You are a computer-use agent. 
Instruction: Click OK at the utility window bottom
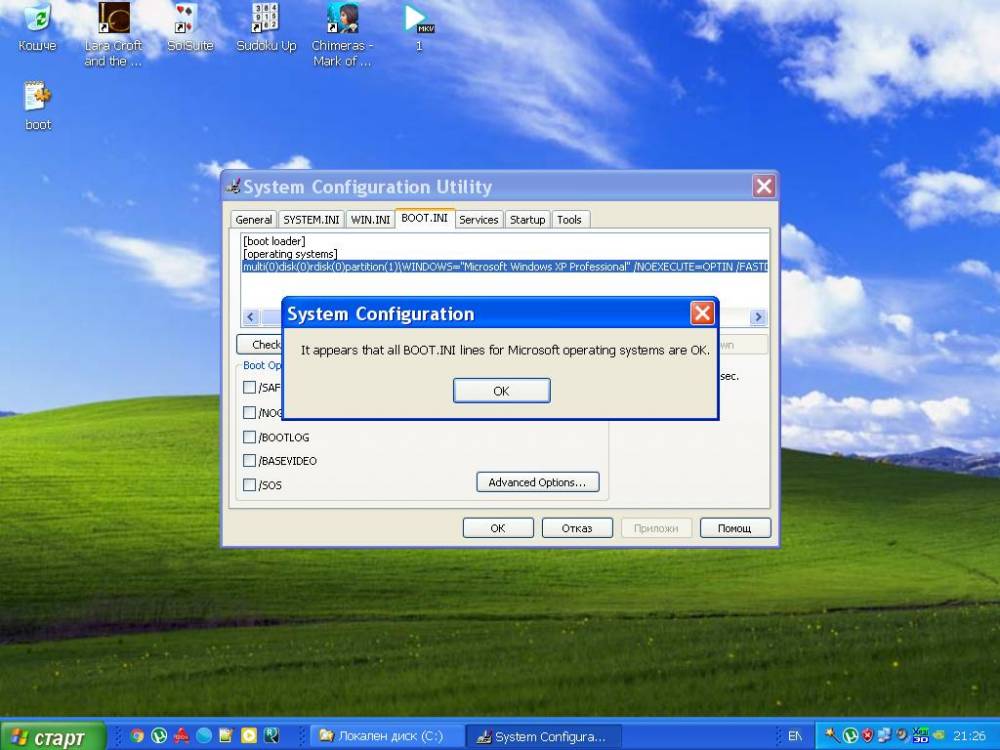[x=498, y=527]
